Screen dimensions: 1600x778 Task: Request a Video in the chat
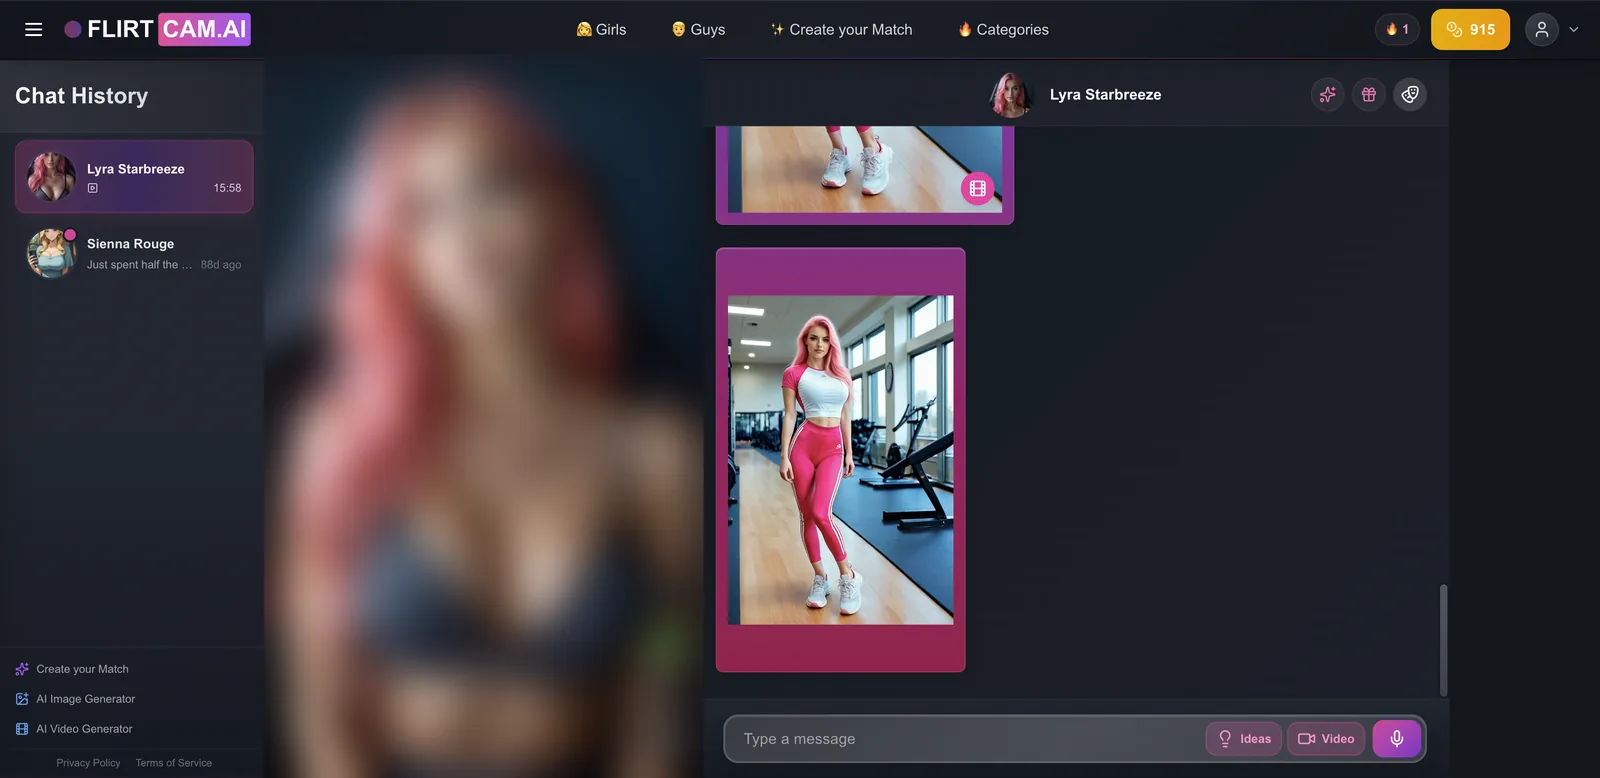tap(1326, 739)
